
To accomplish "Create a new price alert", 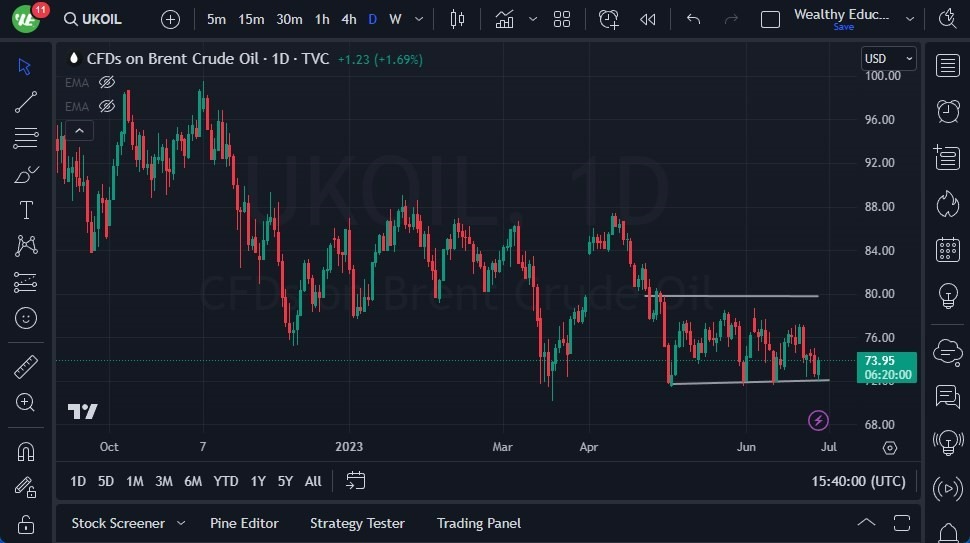I will [609, 19].
